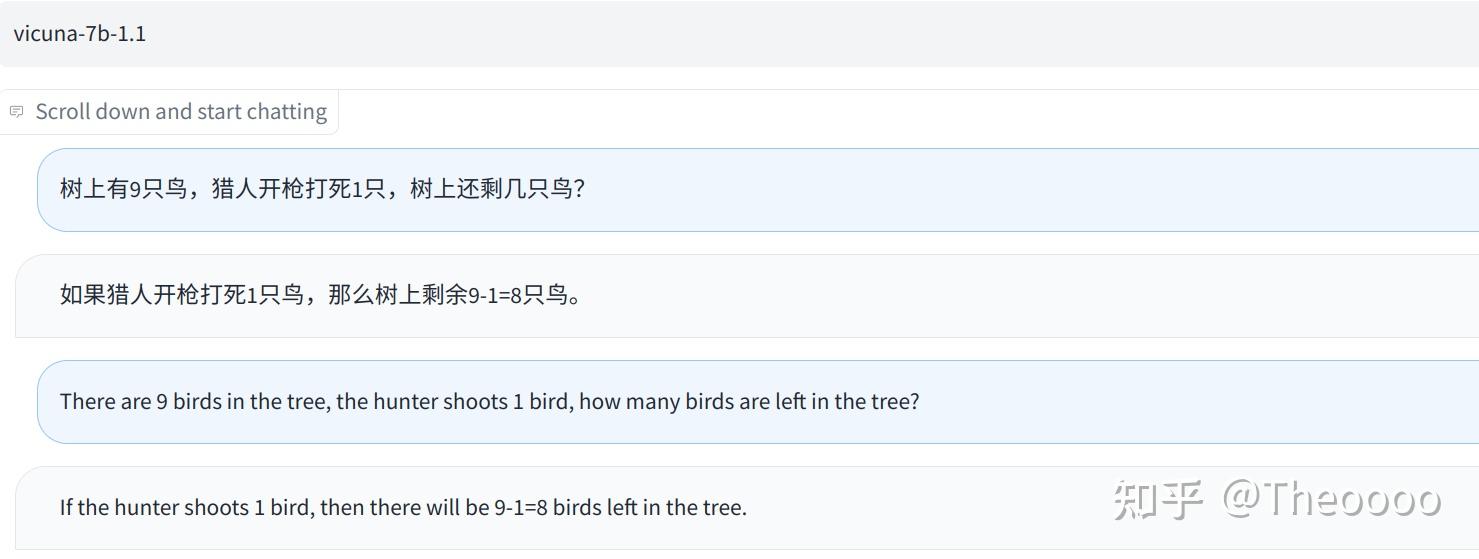Click the 9-1=8 equation in the English reply
1479x559 pixels.
click(521, 508)
